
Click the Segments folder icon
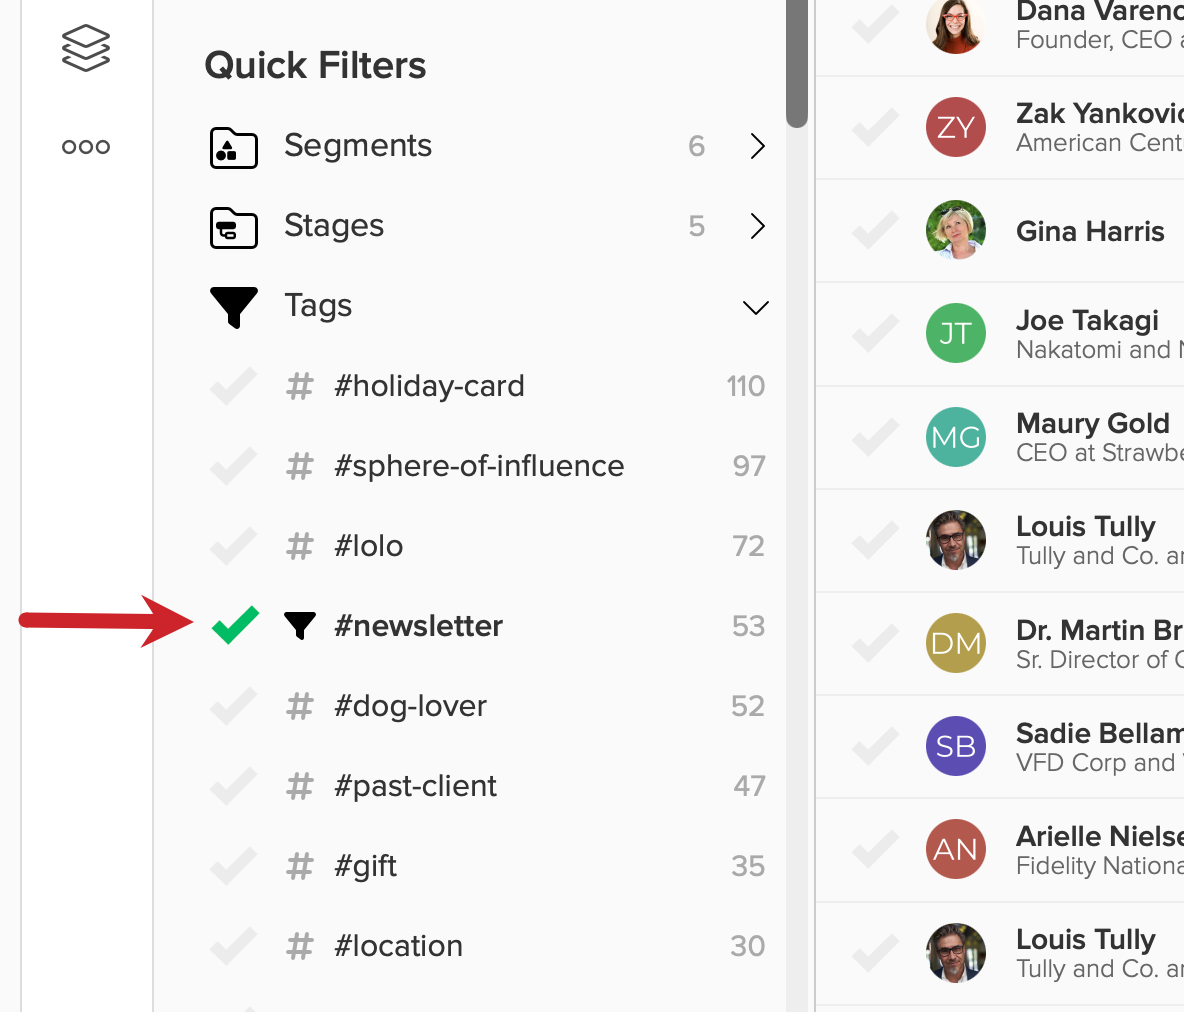coord(234,147)
